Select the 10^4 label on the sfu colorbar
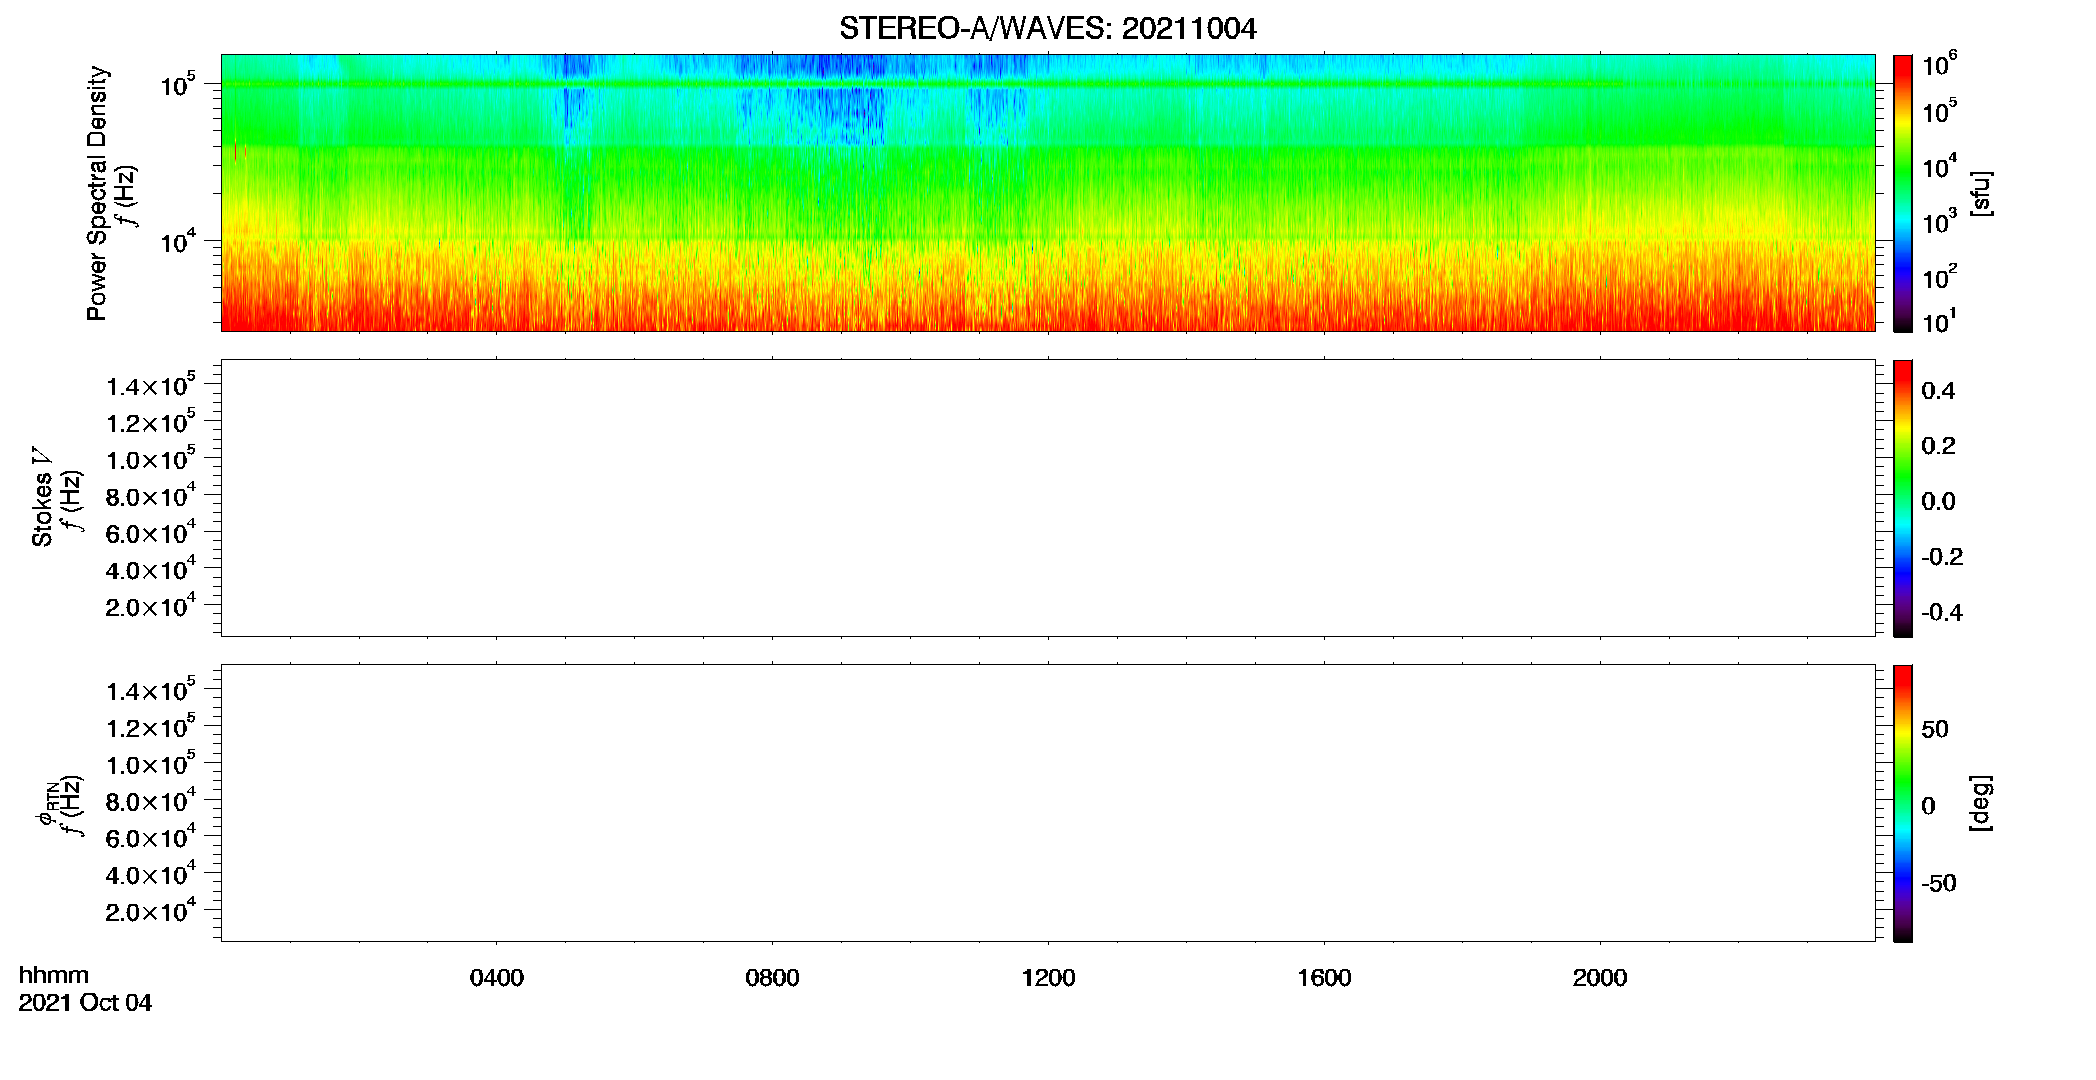The width and height of the screenshot is (2096, 1080). click(1939, 166)
